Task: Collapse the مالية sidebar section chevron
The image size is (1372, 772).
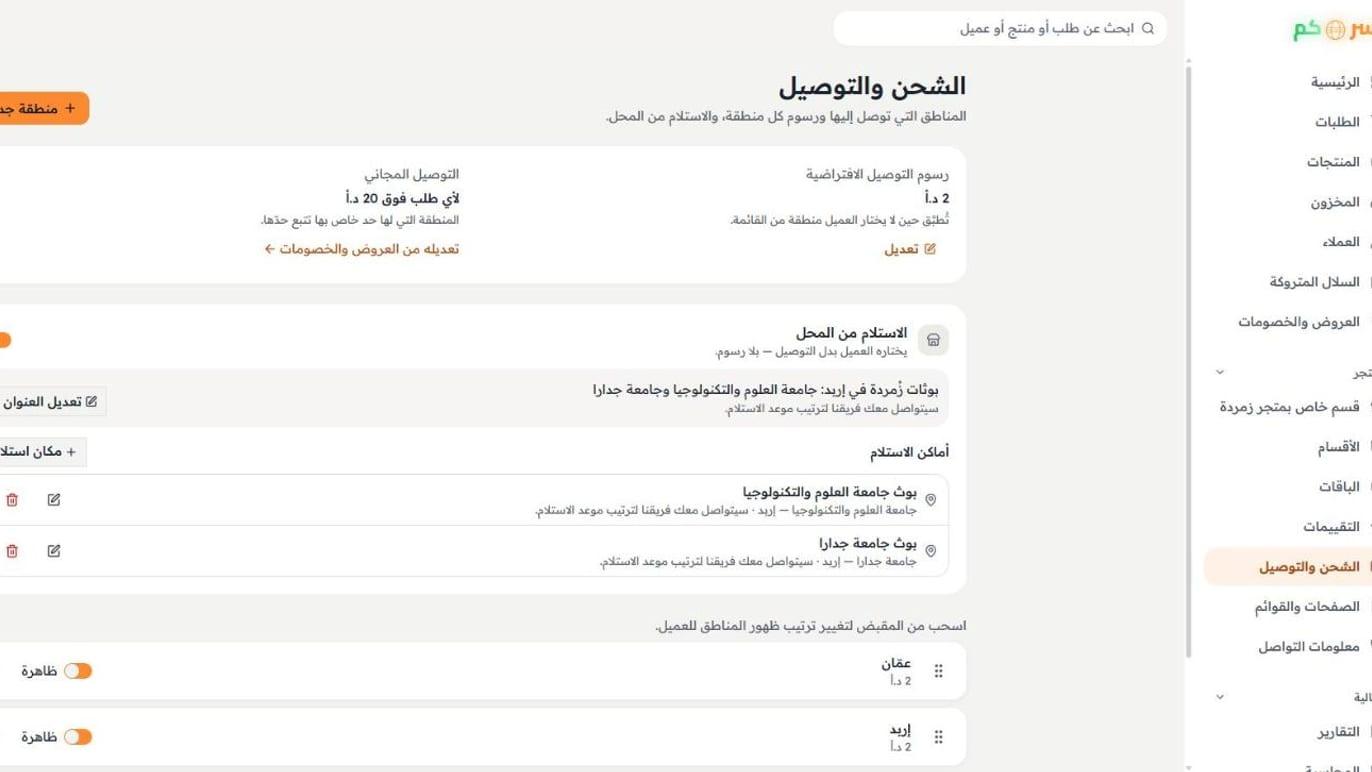Action: 1220,697
